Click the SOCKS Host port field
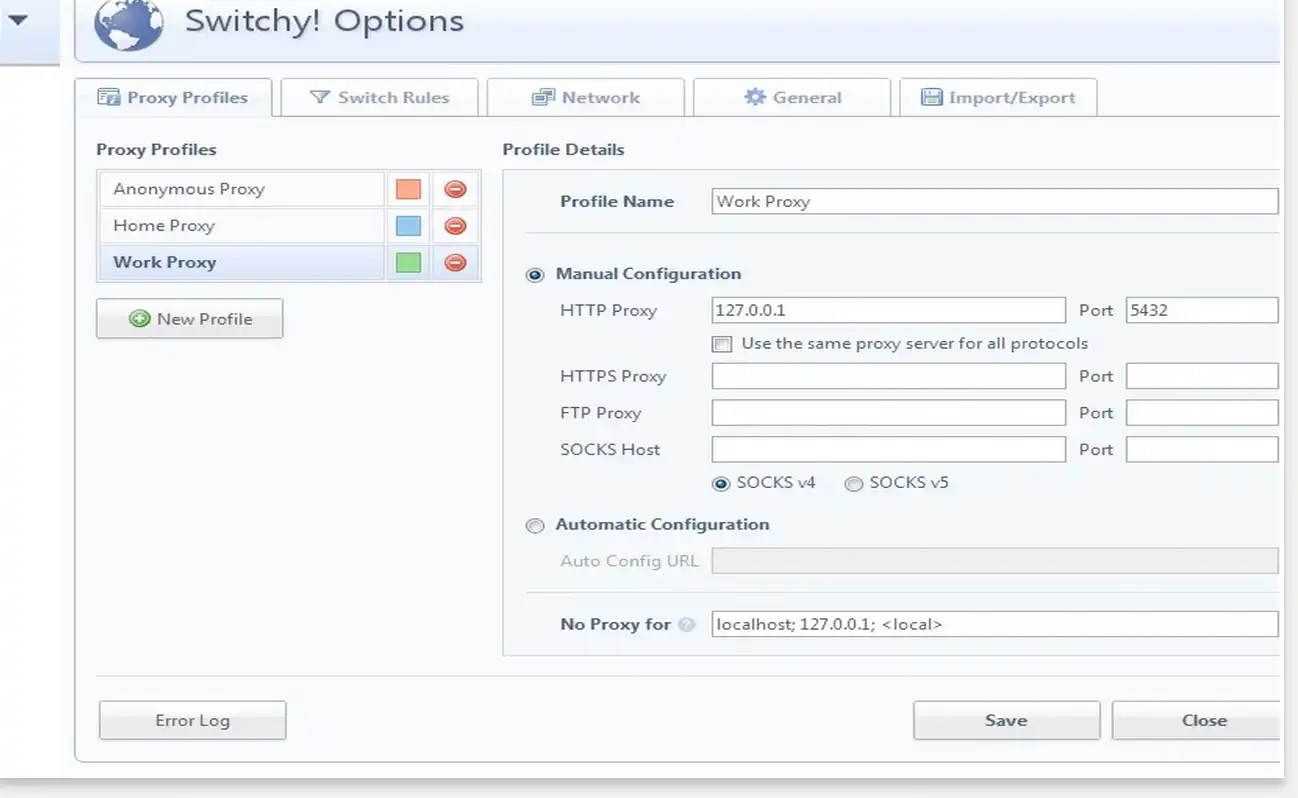This screenshot has width=1298, height=798. pyautogui.click(x=1202, y=449)
